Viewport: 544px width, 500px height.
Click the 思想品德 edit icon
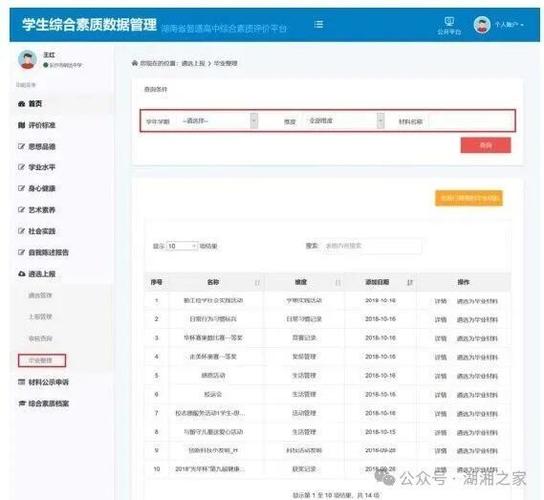click(x=22, y=146)
